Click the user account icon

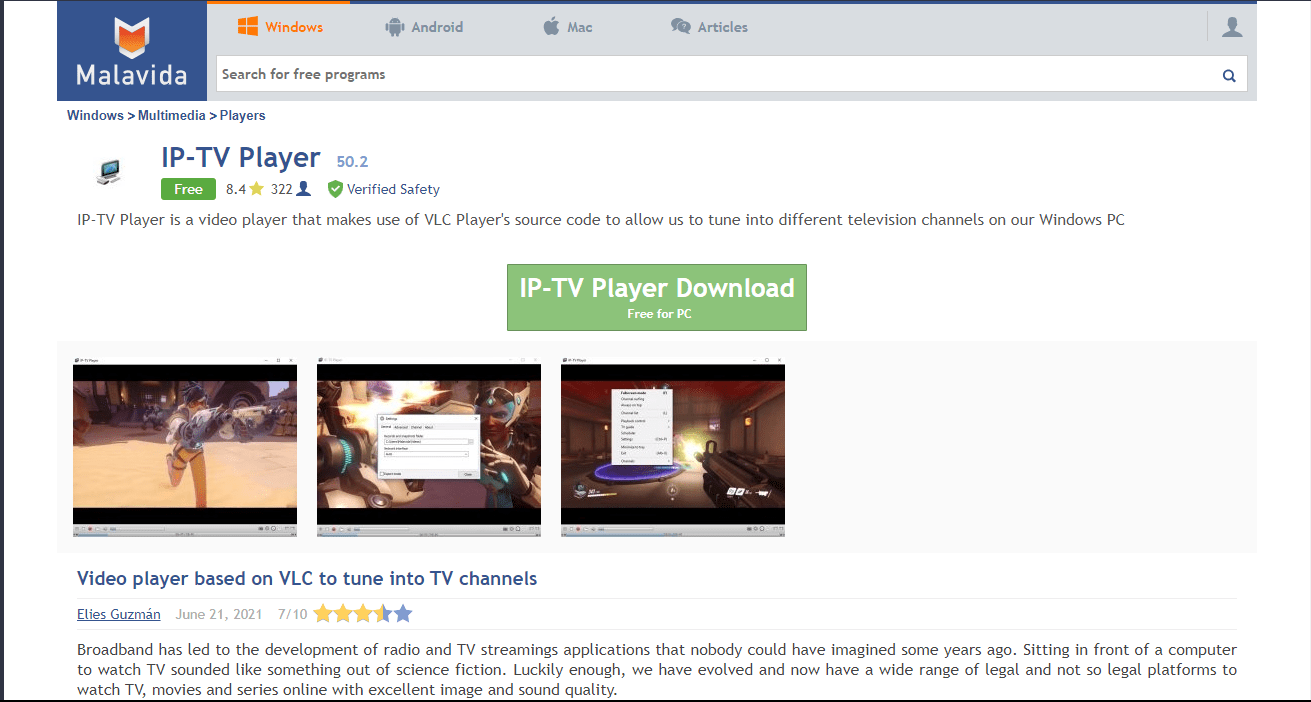pos(1232,27)
